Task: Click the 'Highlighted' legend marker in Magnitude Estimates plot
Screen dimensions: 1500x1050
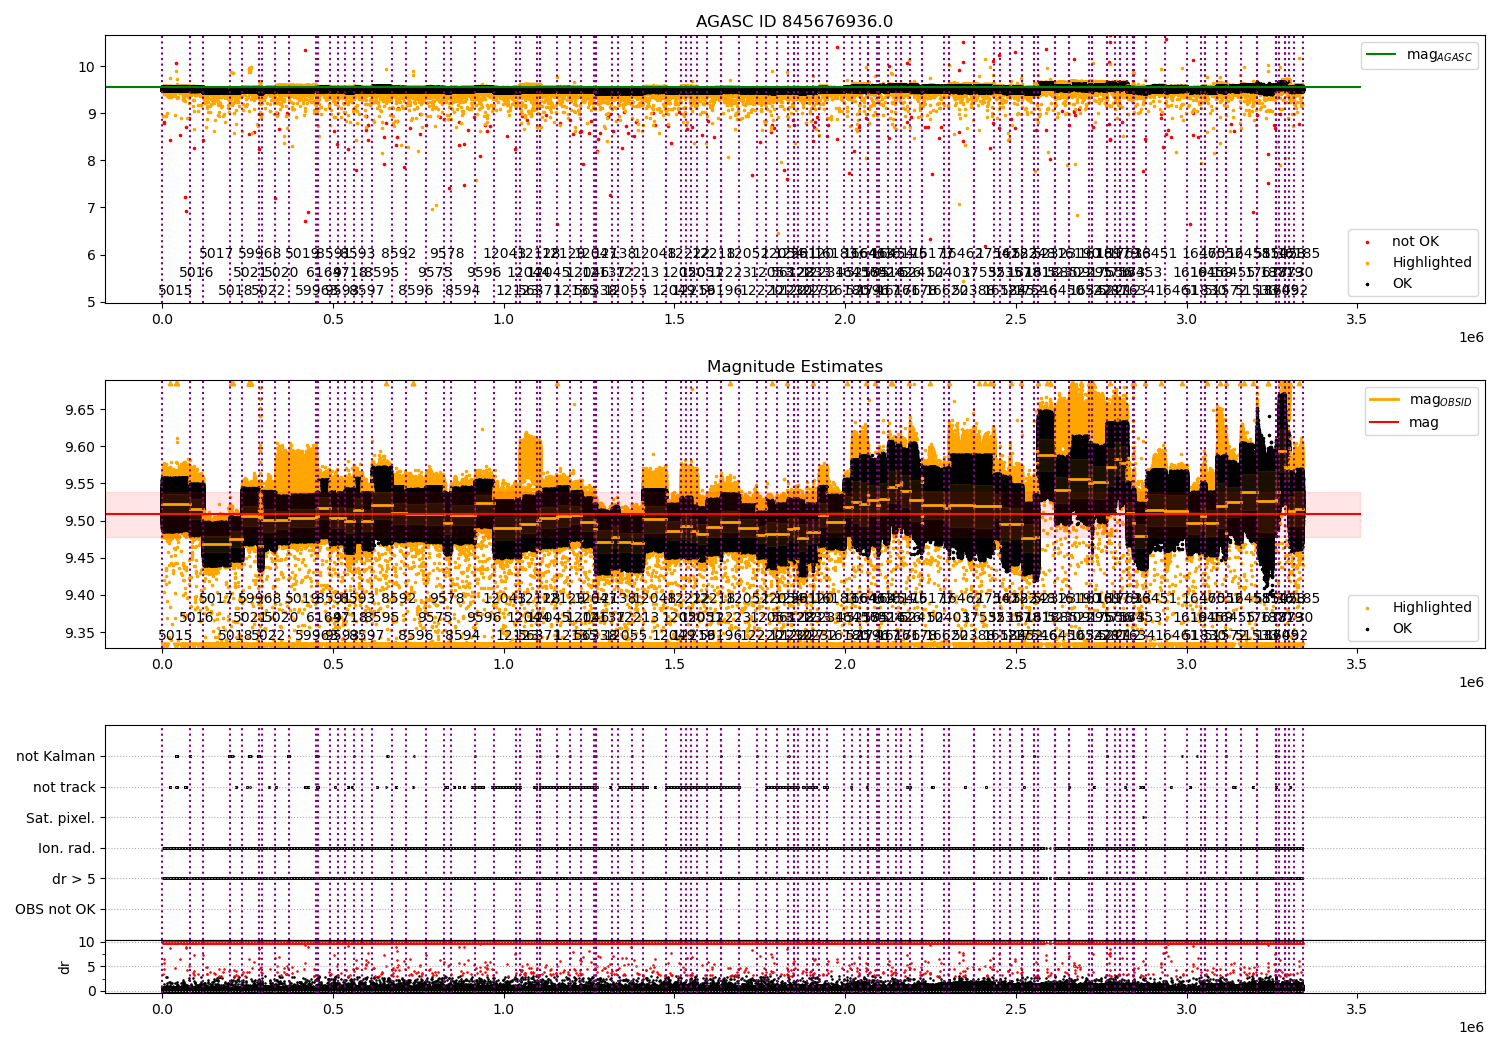Action: click(x=1367, y=608)
